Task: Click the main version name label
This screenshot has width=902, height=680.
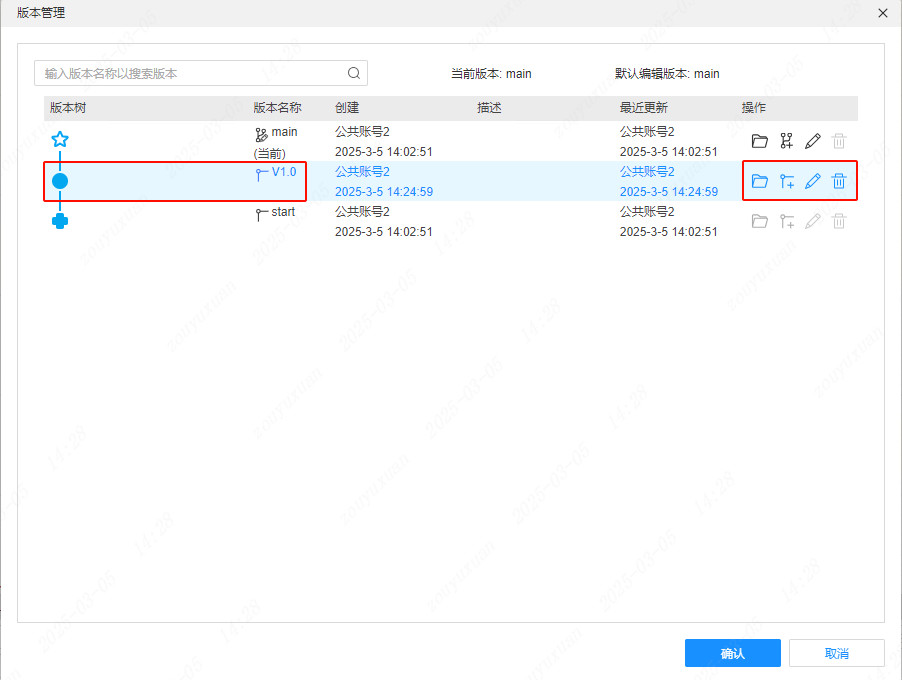Action: tap(284, 131)
